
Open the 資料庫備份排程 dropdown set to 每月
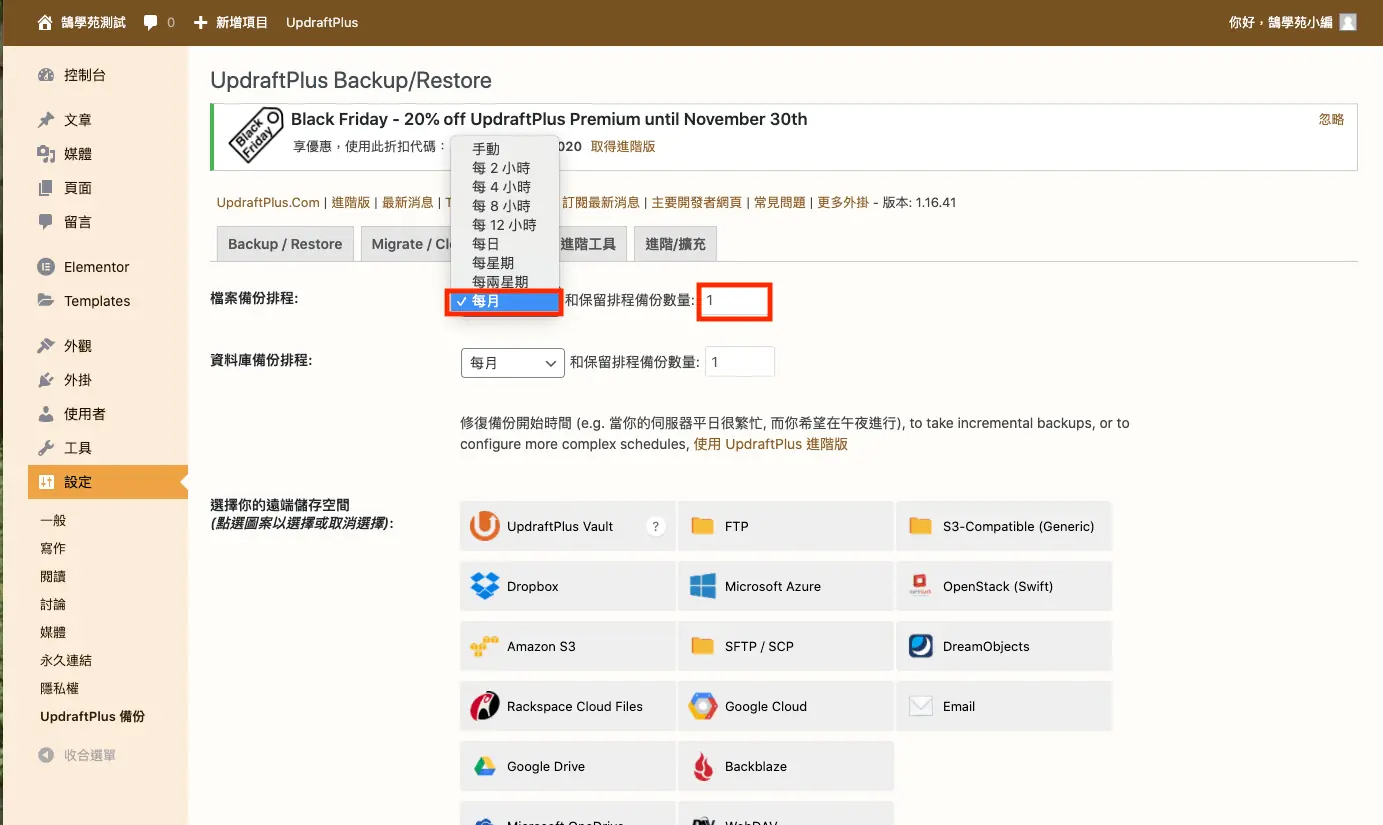click(x=513, y=363)
